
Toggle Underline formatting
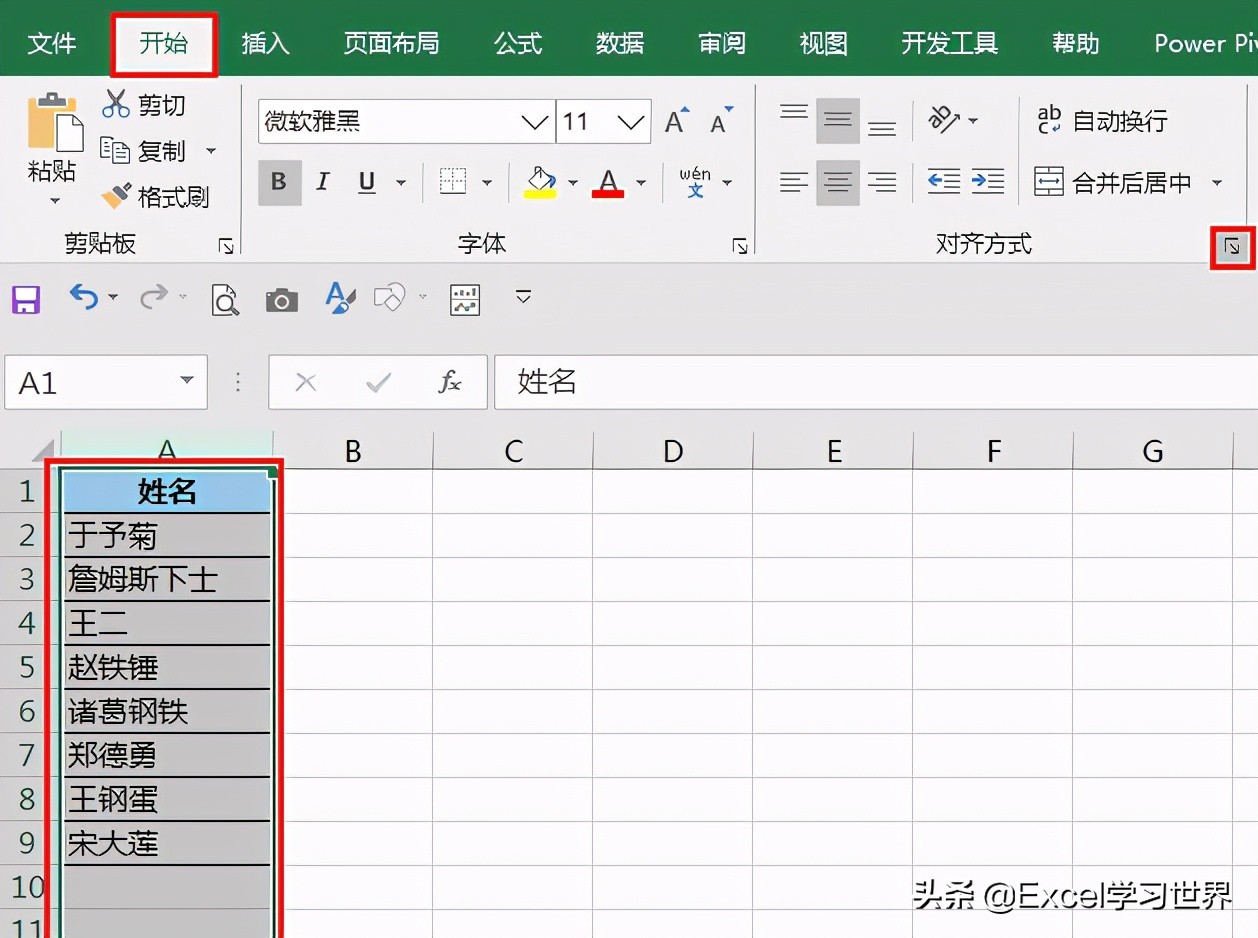tap(367, 182)
